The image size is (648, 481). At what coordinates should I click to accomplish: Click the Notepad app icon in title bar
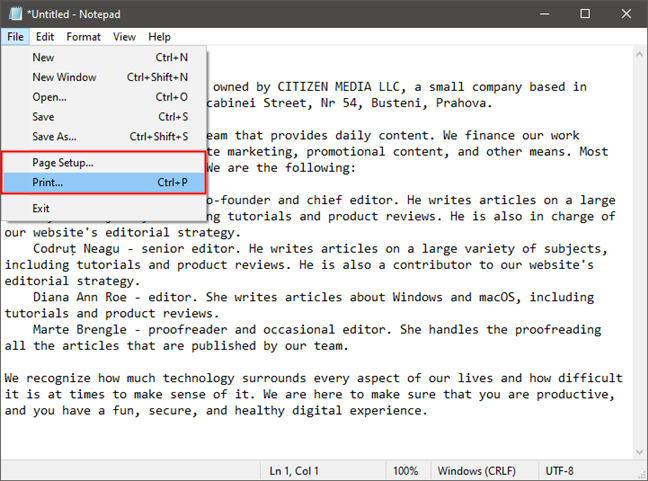tap(16, 14)
